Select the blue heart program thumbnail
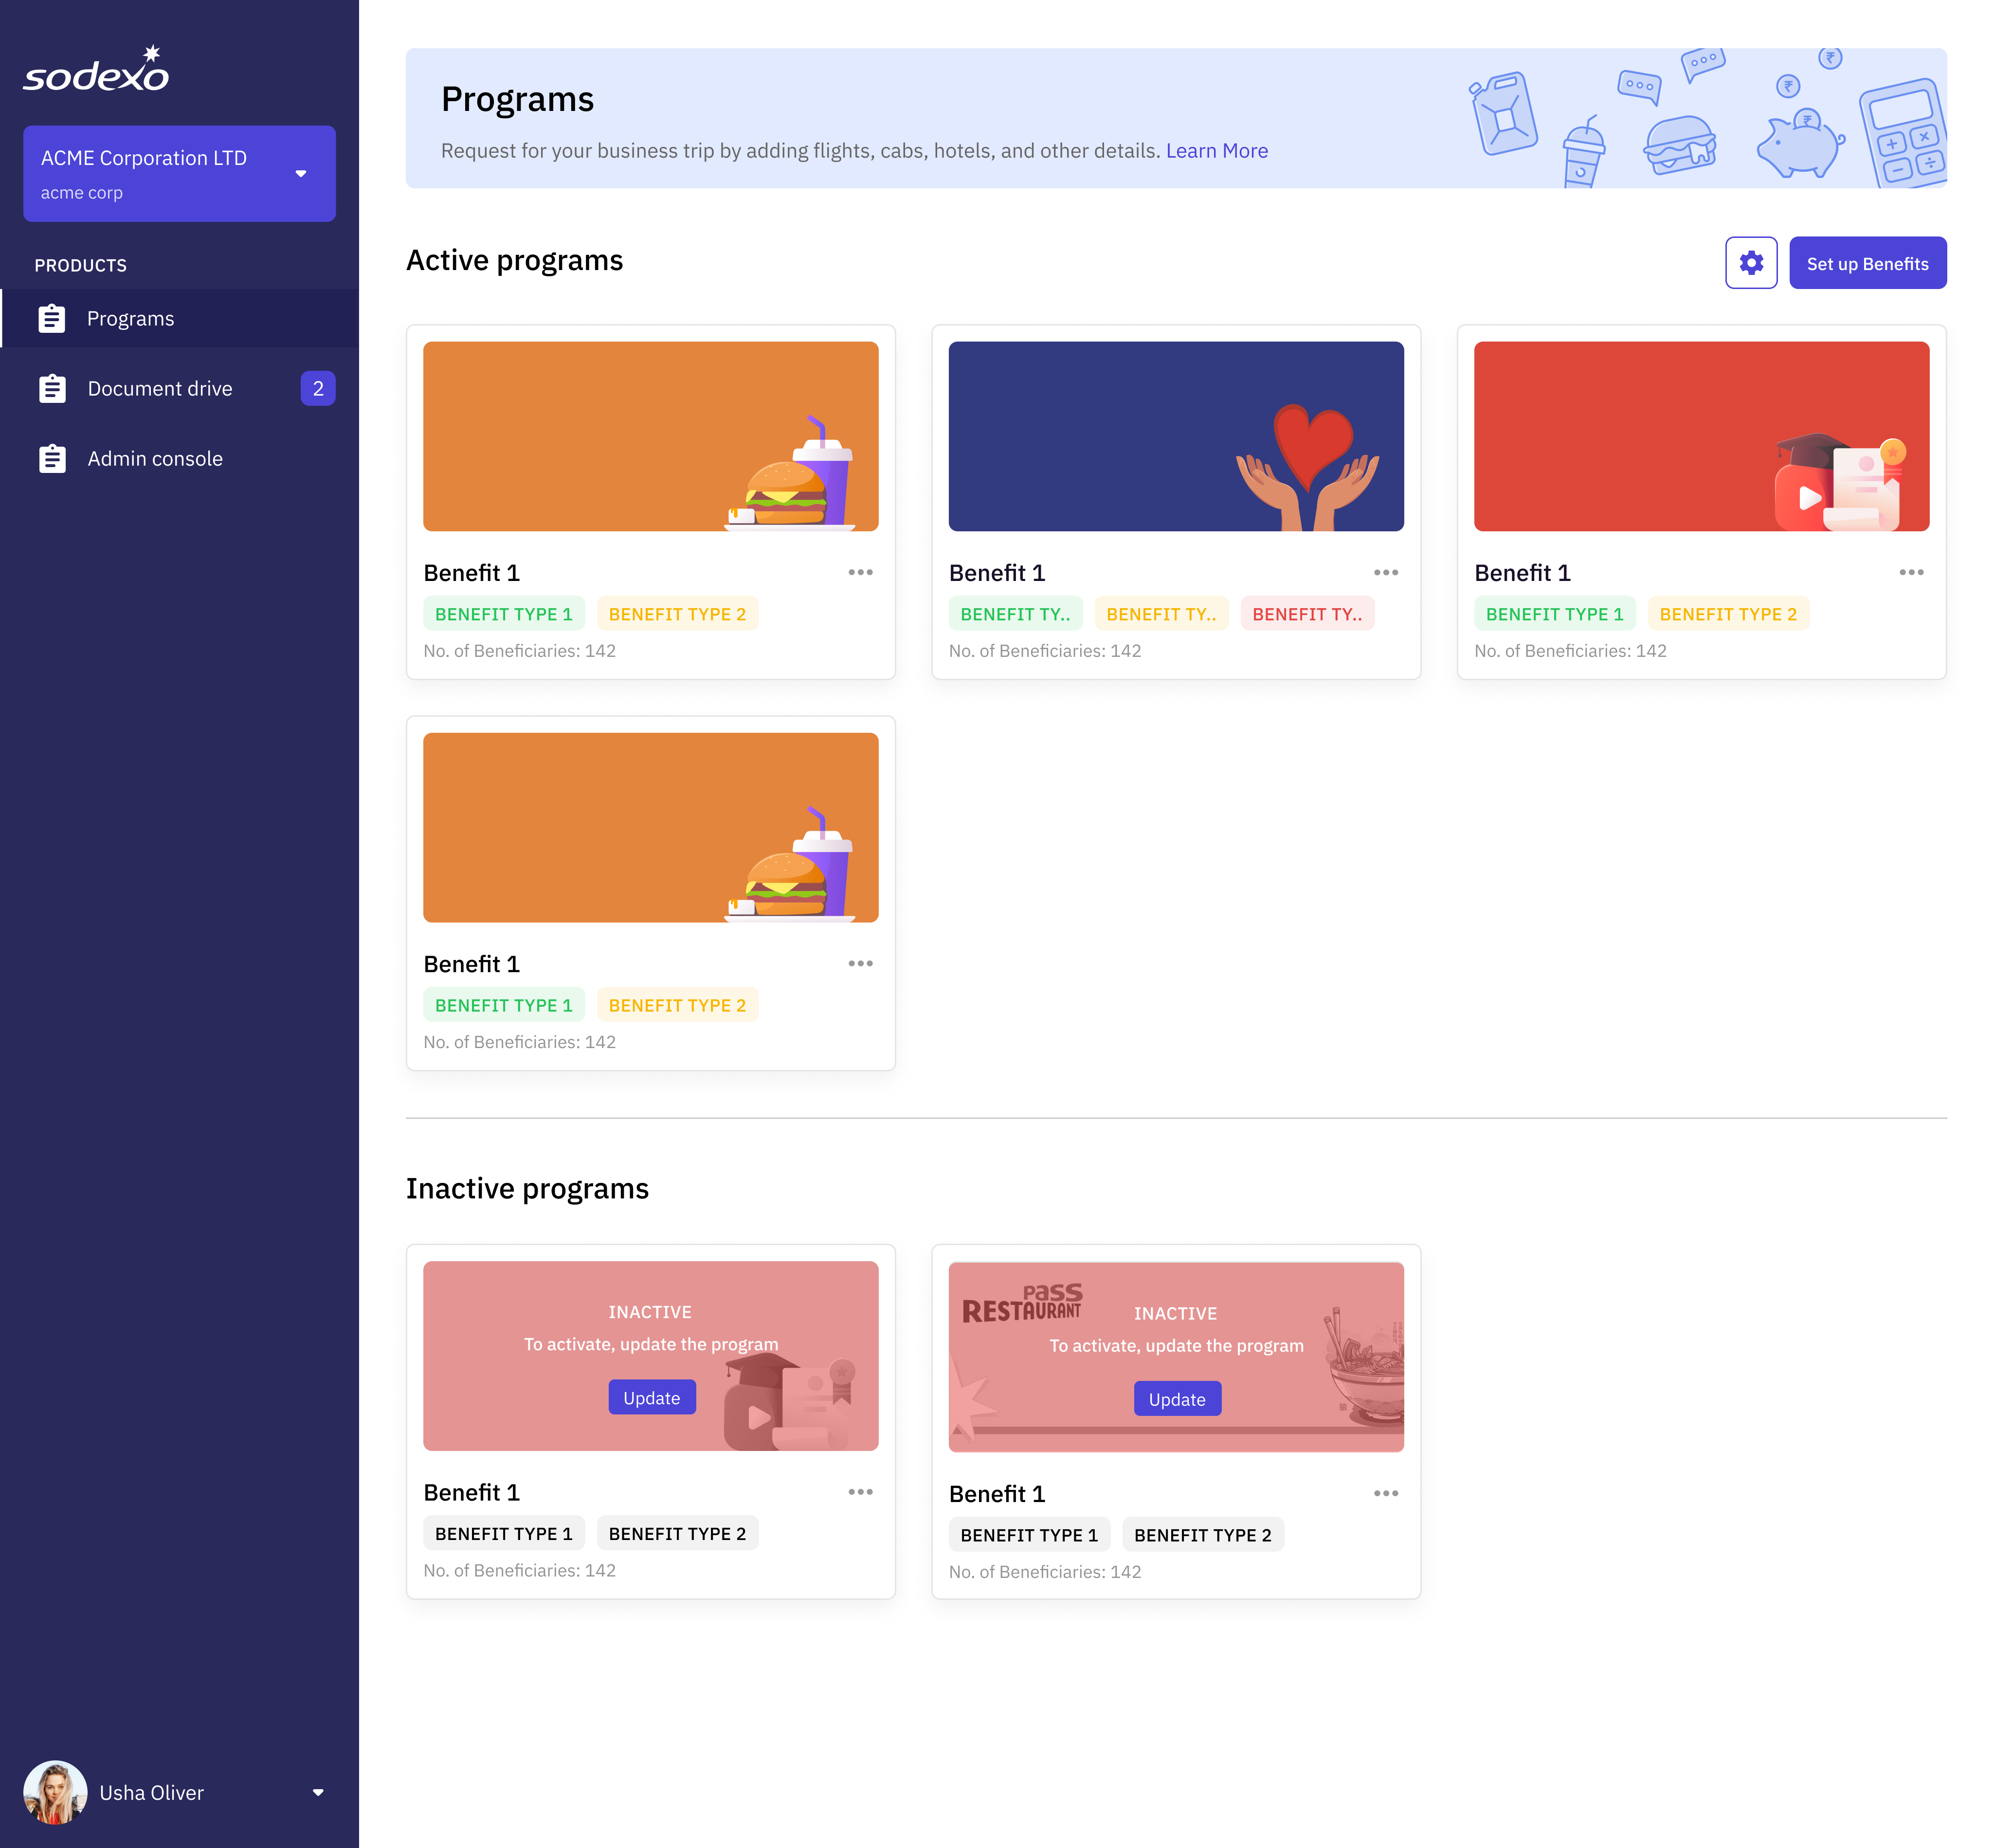The width and height of the screenshot is (1994, 1848). 1175,436
